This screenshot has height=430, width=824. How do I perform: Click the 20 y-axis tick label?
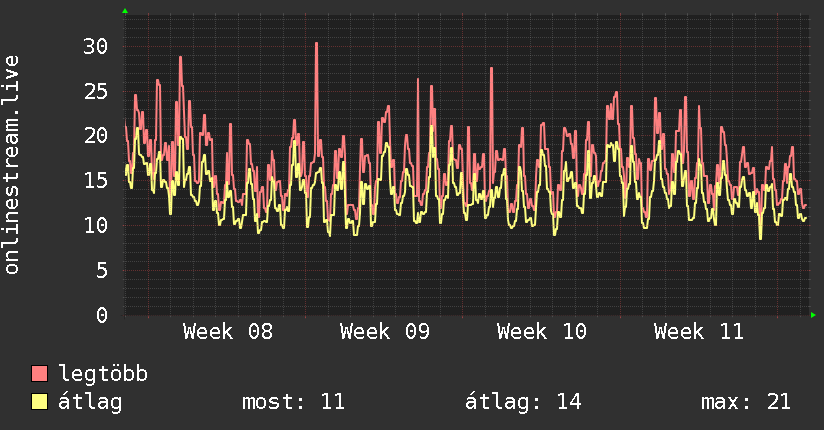click(x=96, y=136)
